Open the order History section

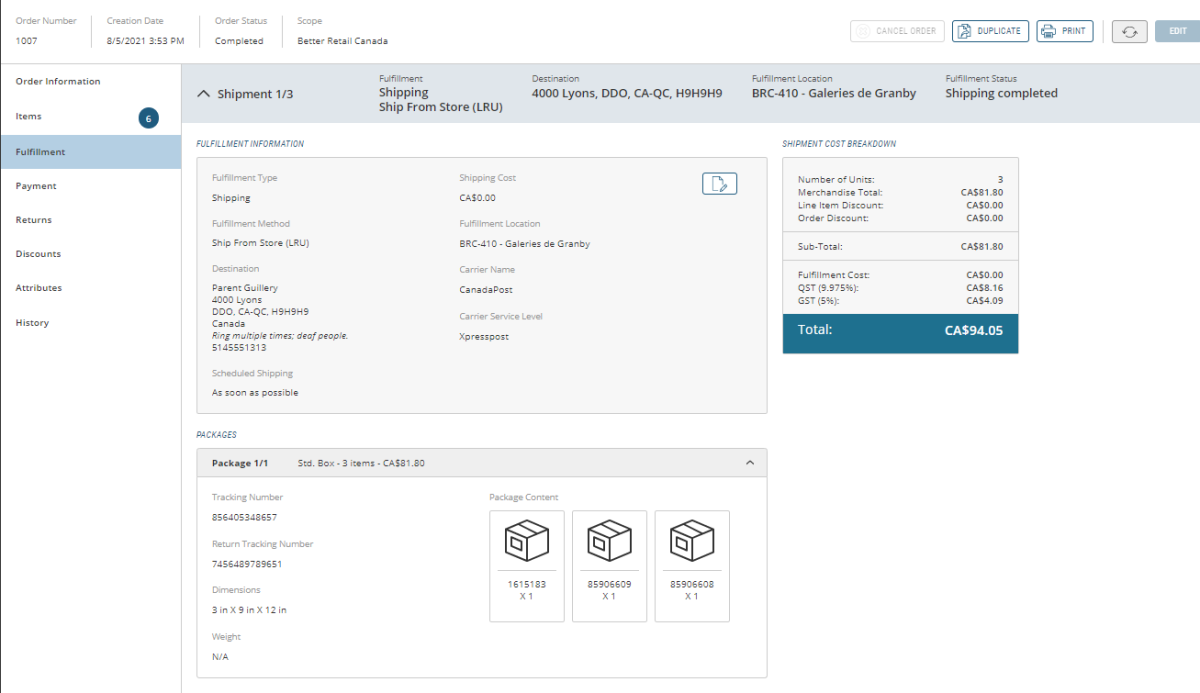(x=32, y=323)
